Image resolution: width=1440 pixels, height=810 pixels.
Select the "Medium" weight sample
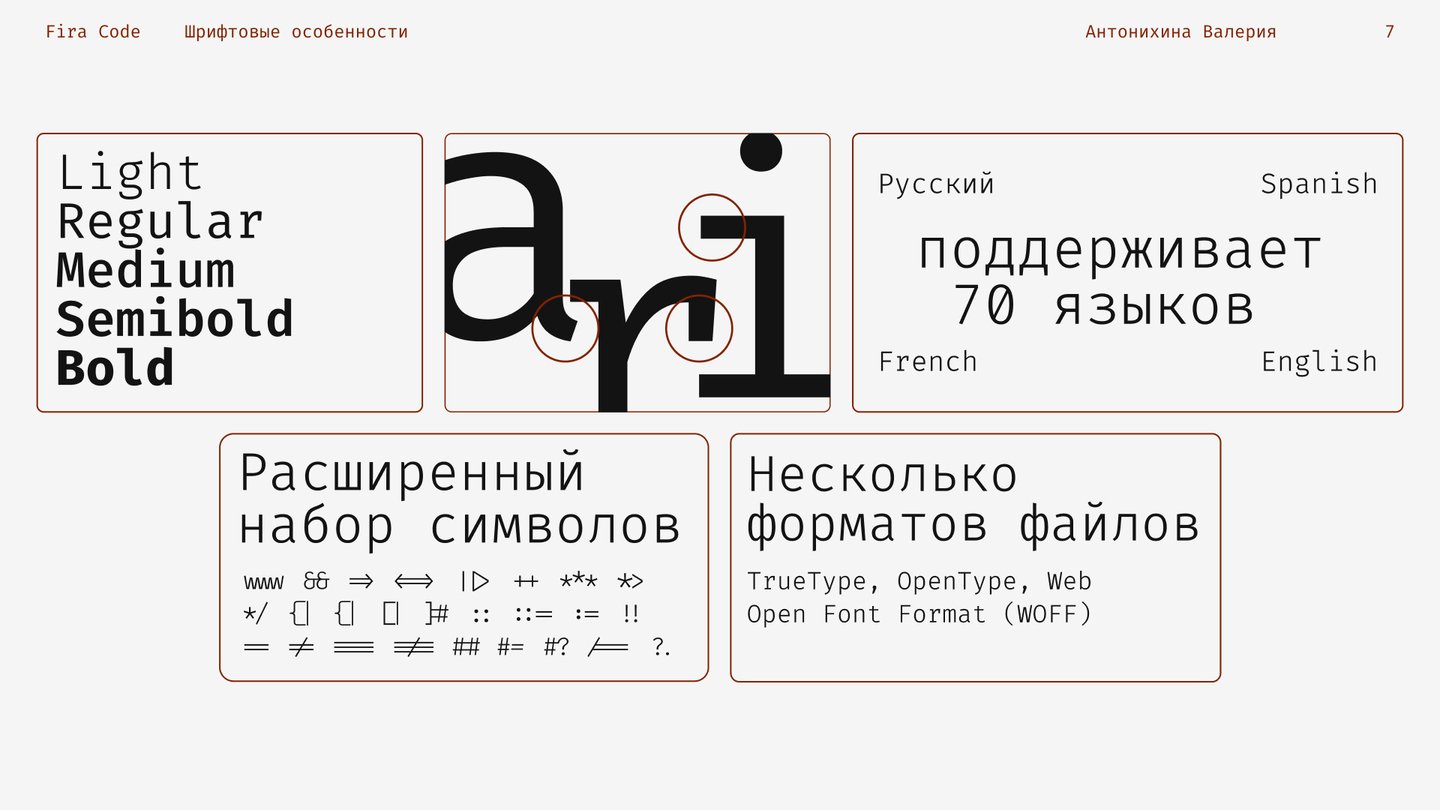click(x=146, y=270)
